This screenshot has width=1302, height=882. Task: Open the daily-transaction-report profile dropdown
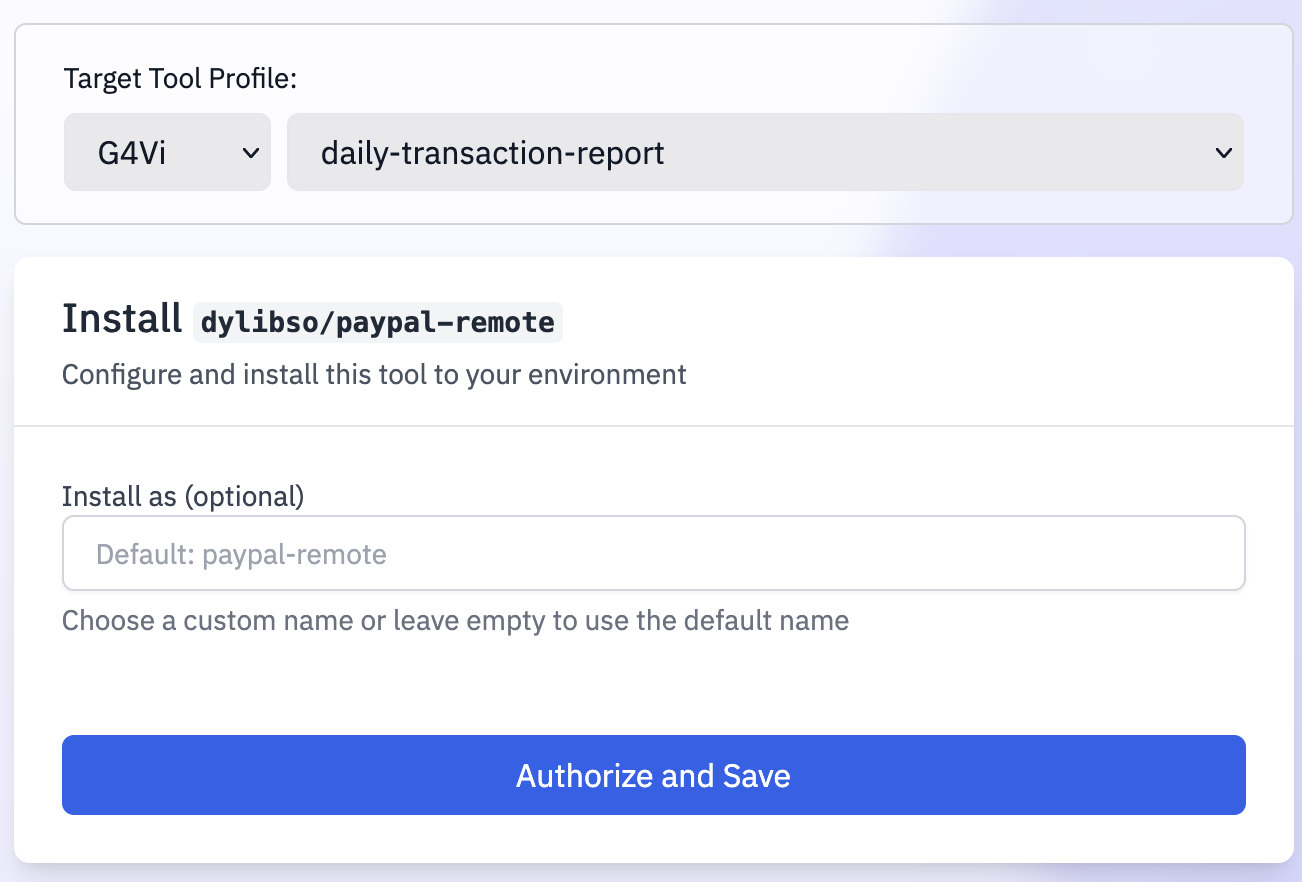tap(765, 152)
